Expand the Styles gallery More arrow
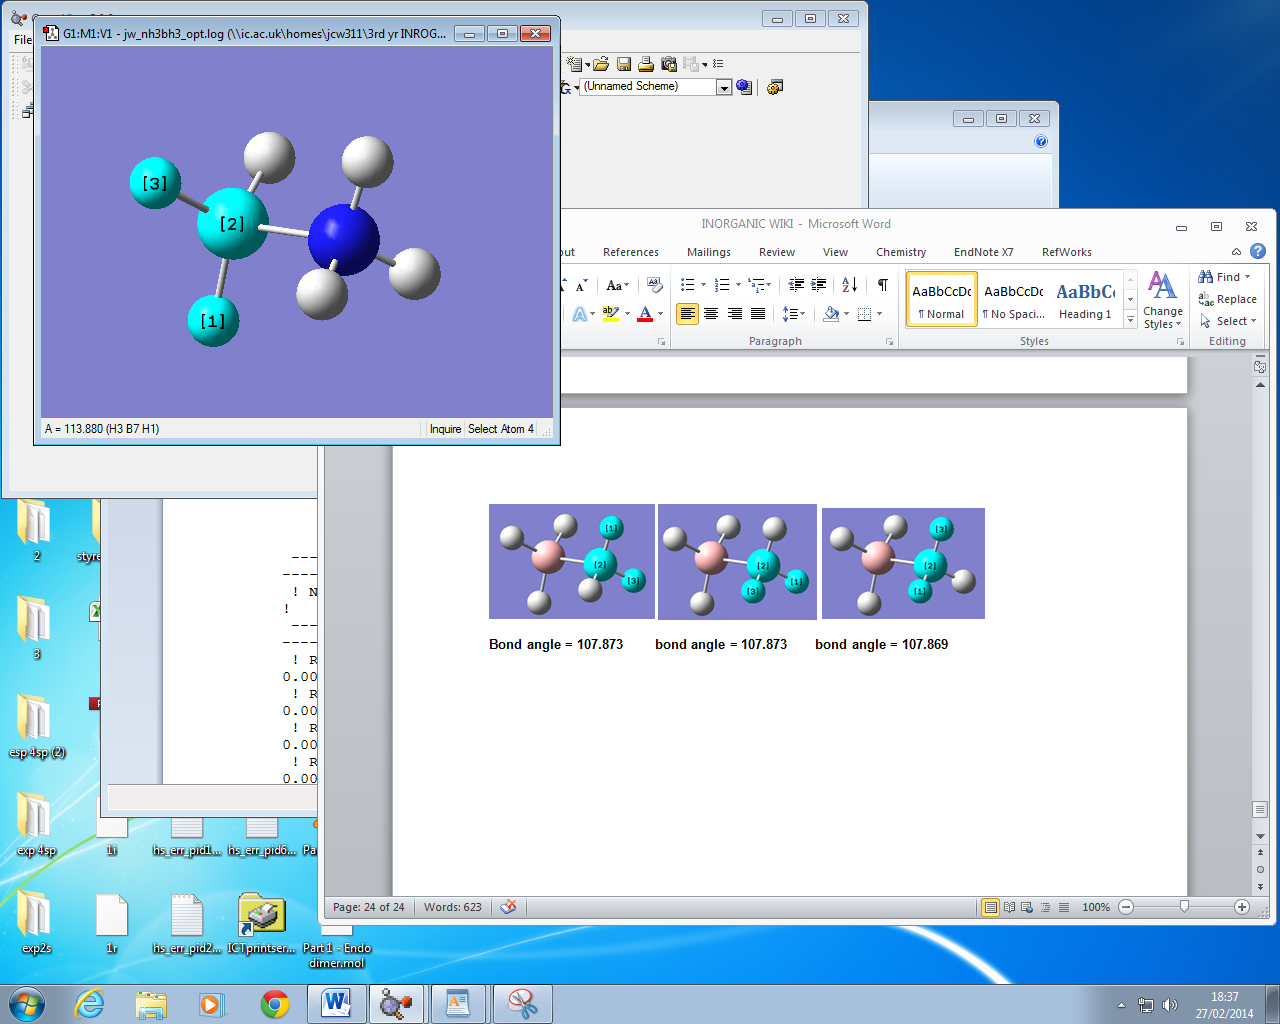 coord(1131,320)
